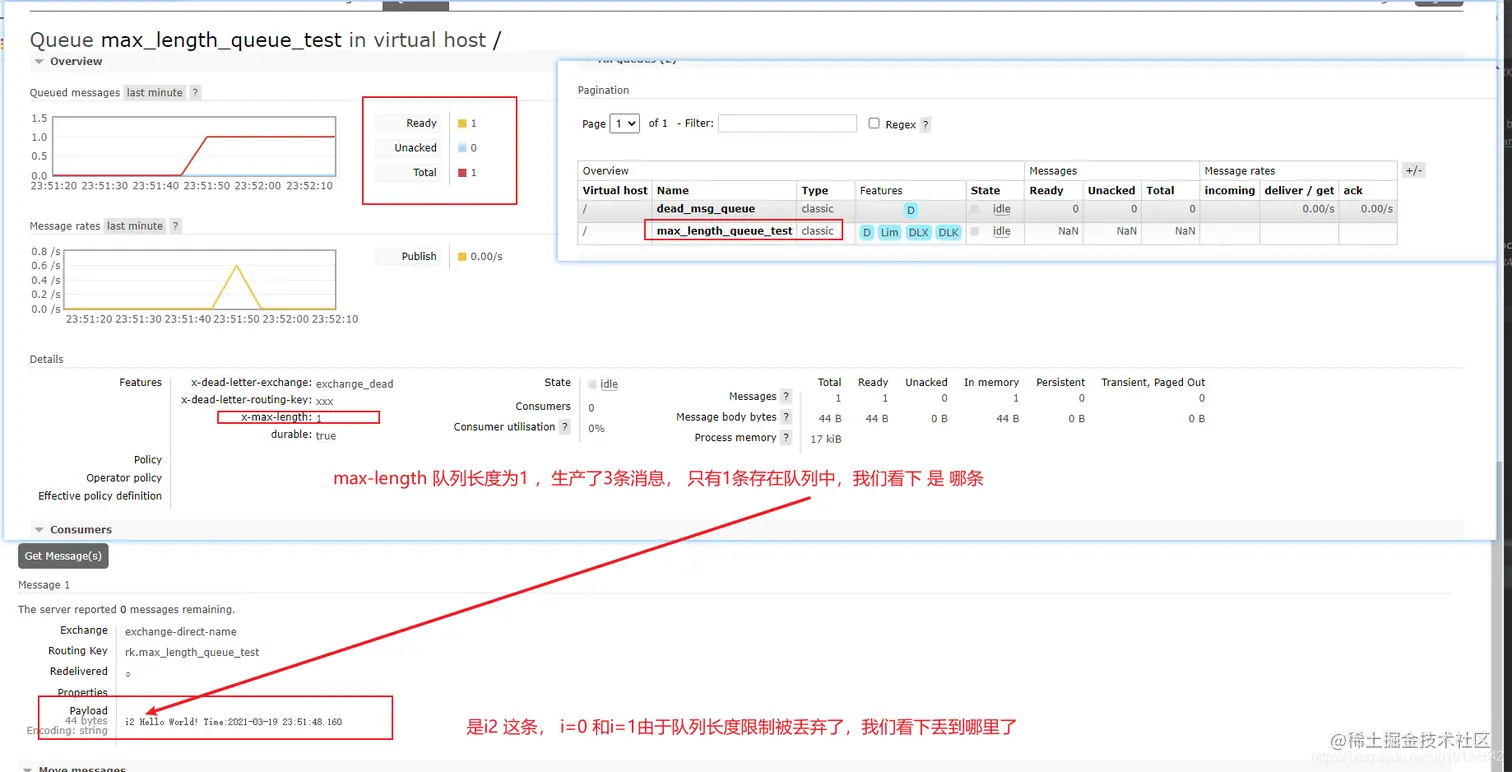This screenshot has height=772, width=1512.
Task: Click the DLX feature badge
Action: point(918,233)
